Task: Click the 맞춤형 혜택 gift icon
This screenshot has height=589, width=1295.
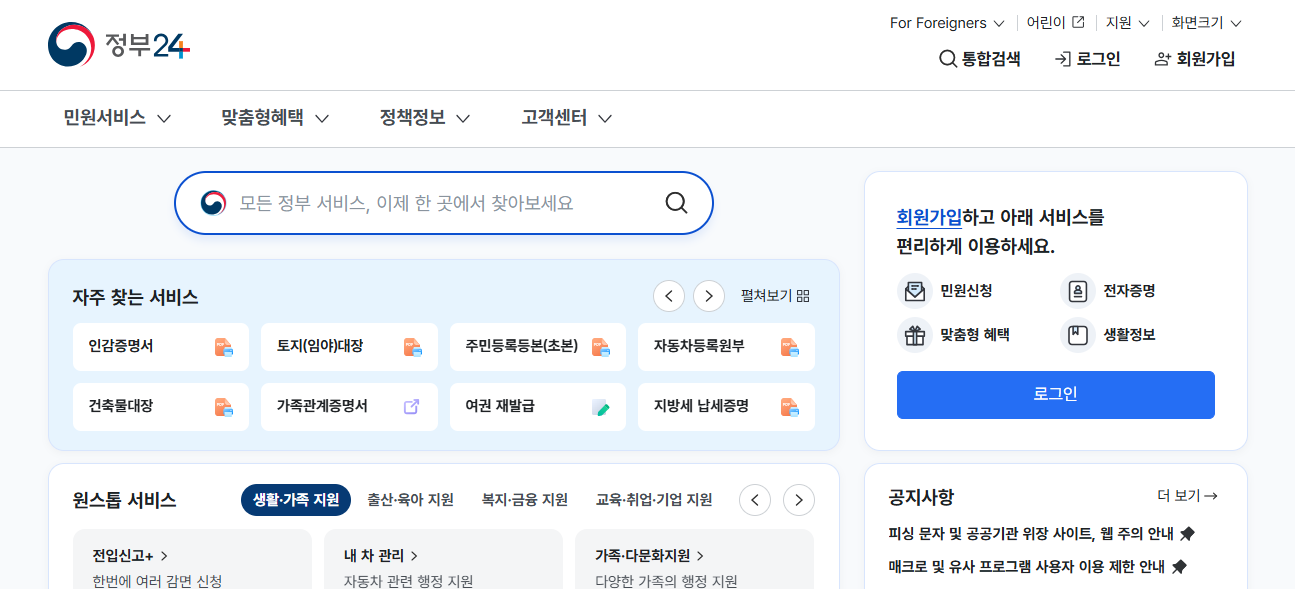Action: pyautogui.click(x=914, y=334)
